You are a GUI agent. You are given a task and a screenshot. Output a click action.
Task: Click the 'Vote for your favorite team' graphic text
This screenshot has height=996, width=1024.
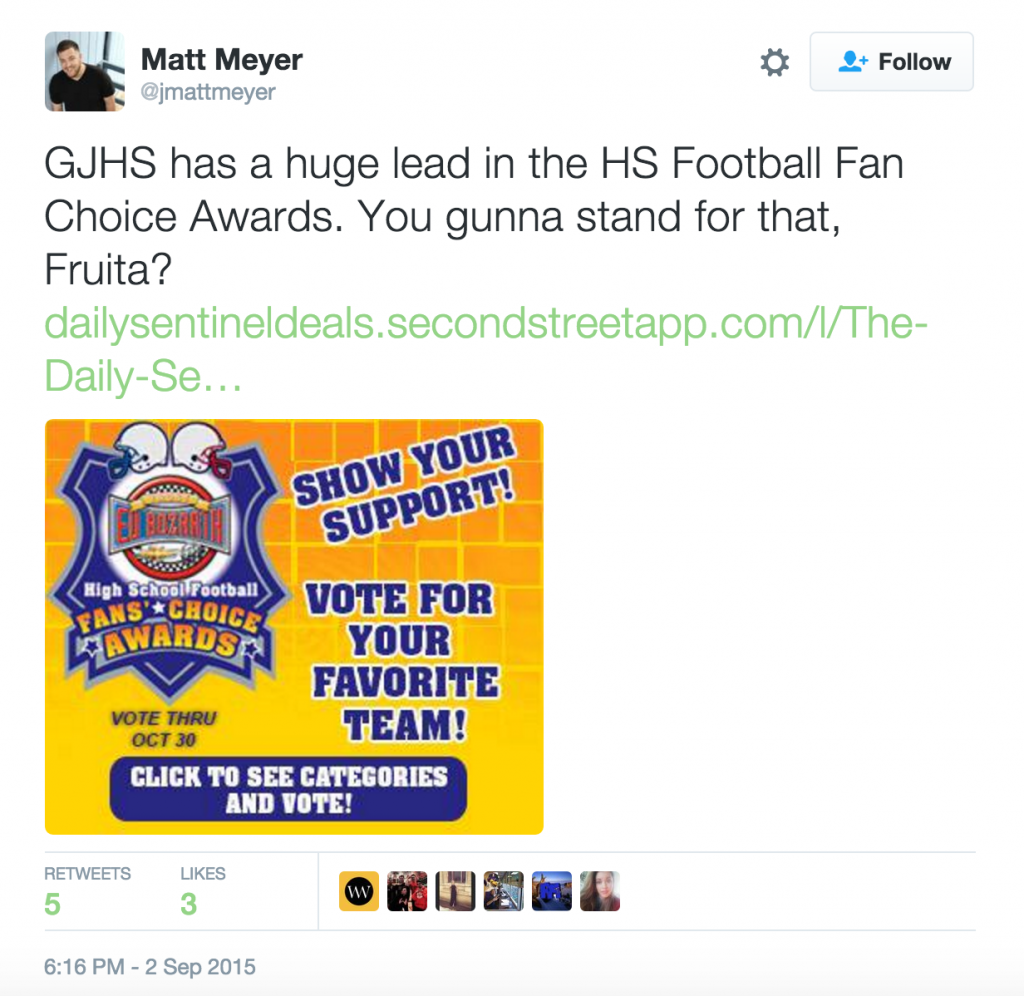(x=402, y=661)
